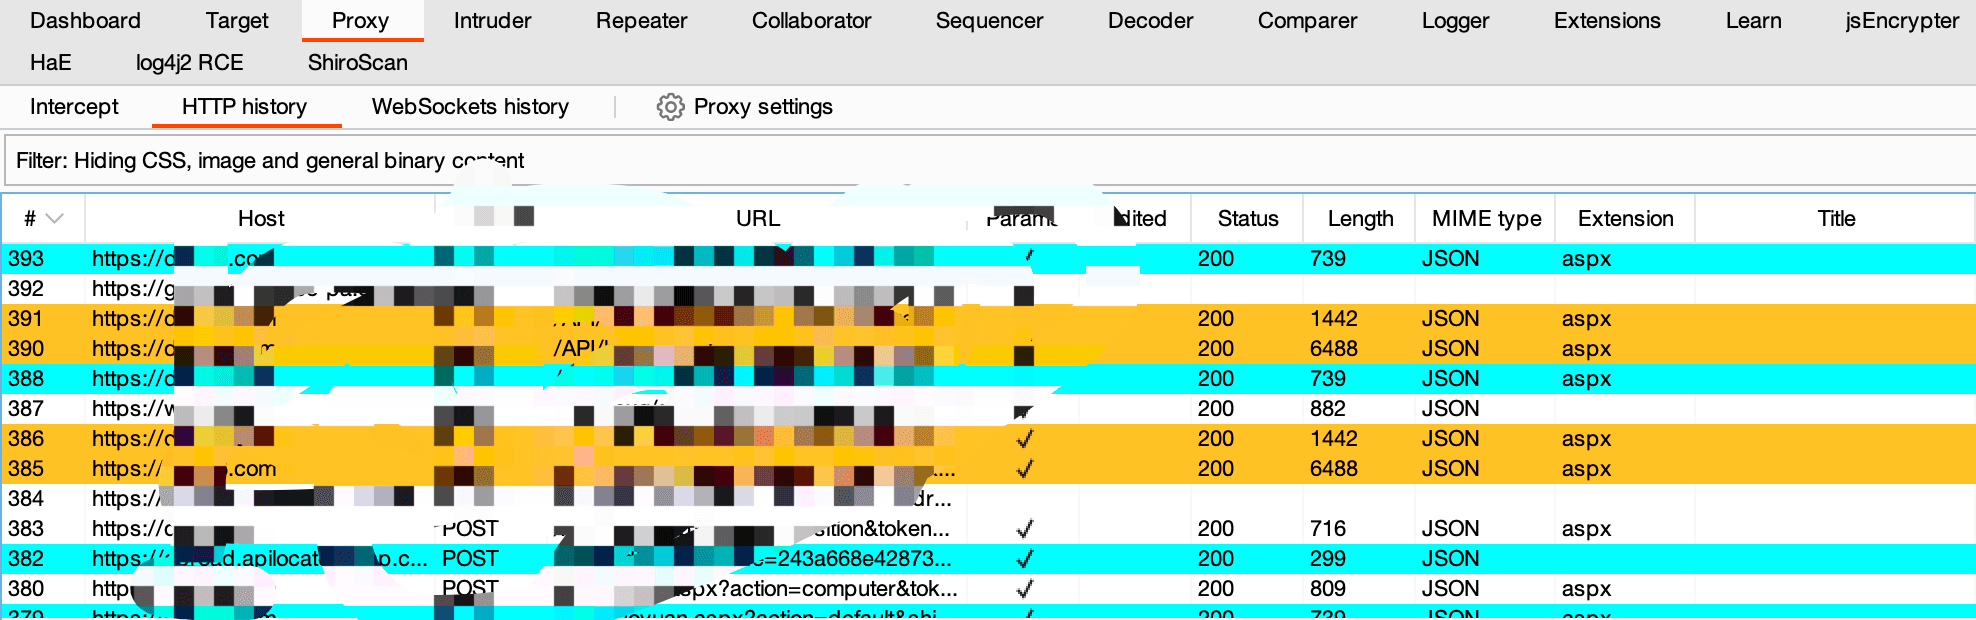Sort by the MIME type column header
Screen dimensions: 1976x620
(1486, 218)
